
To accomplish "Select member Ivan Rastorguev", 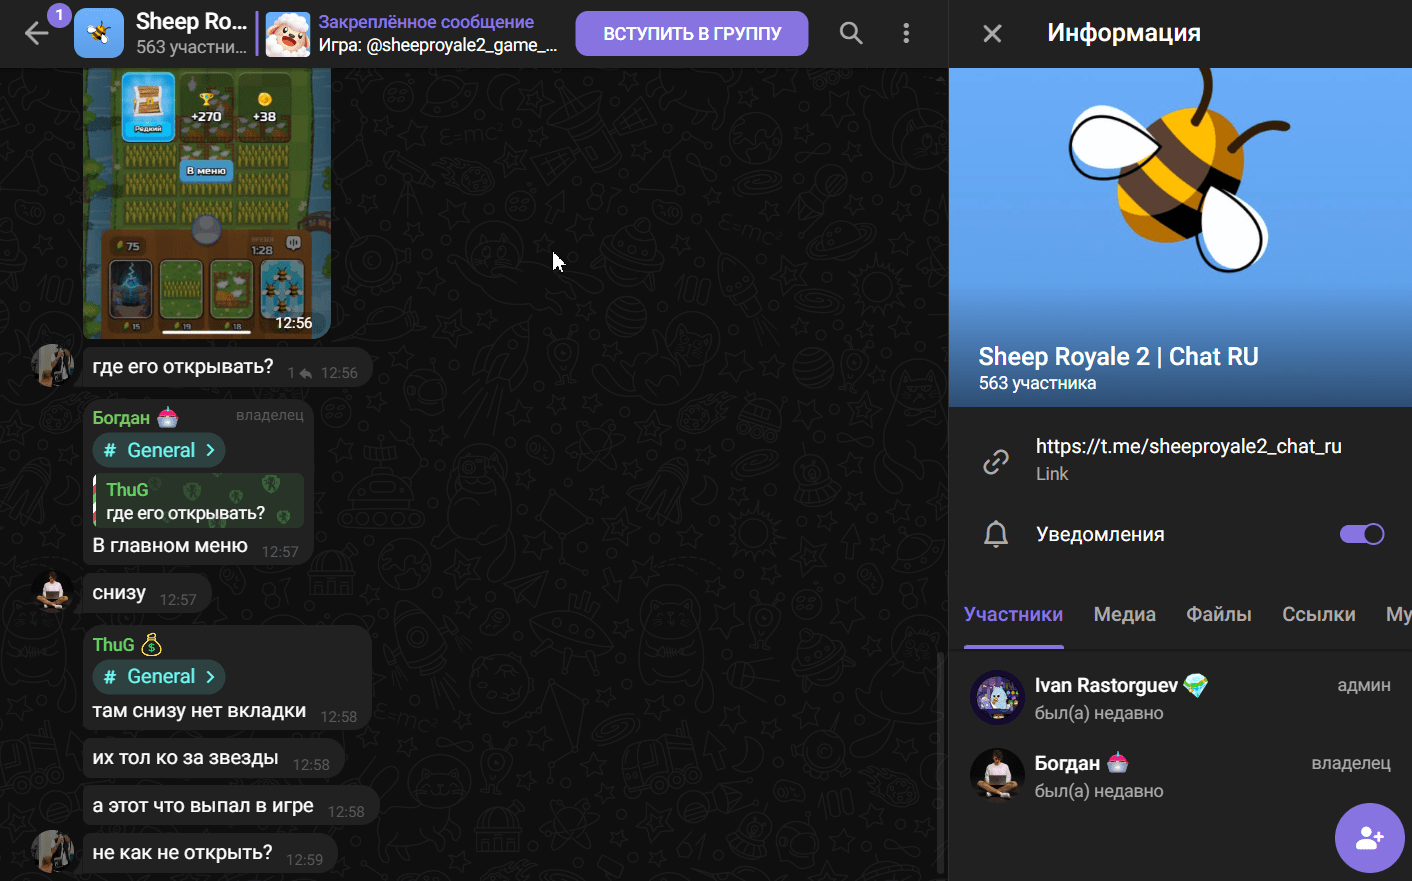I will point(1180,698).
